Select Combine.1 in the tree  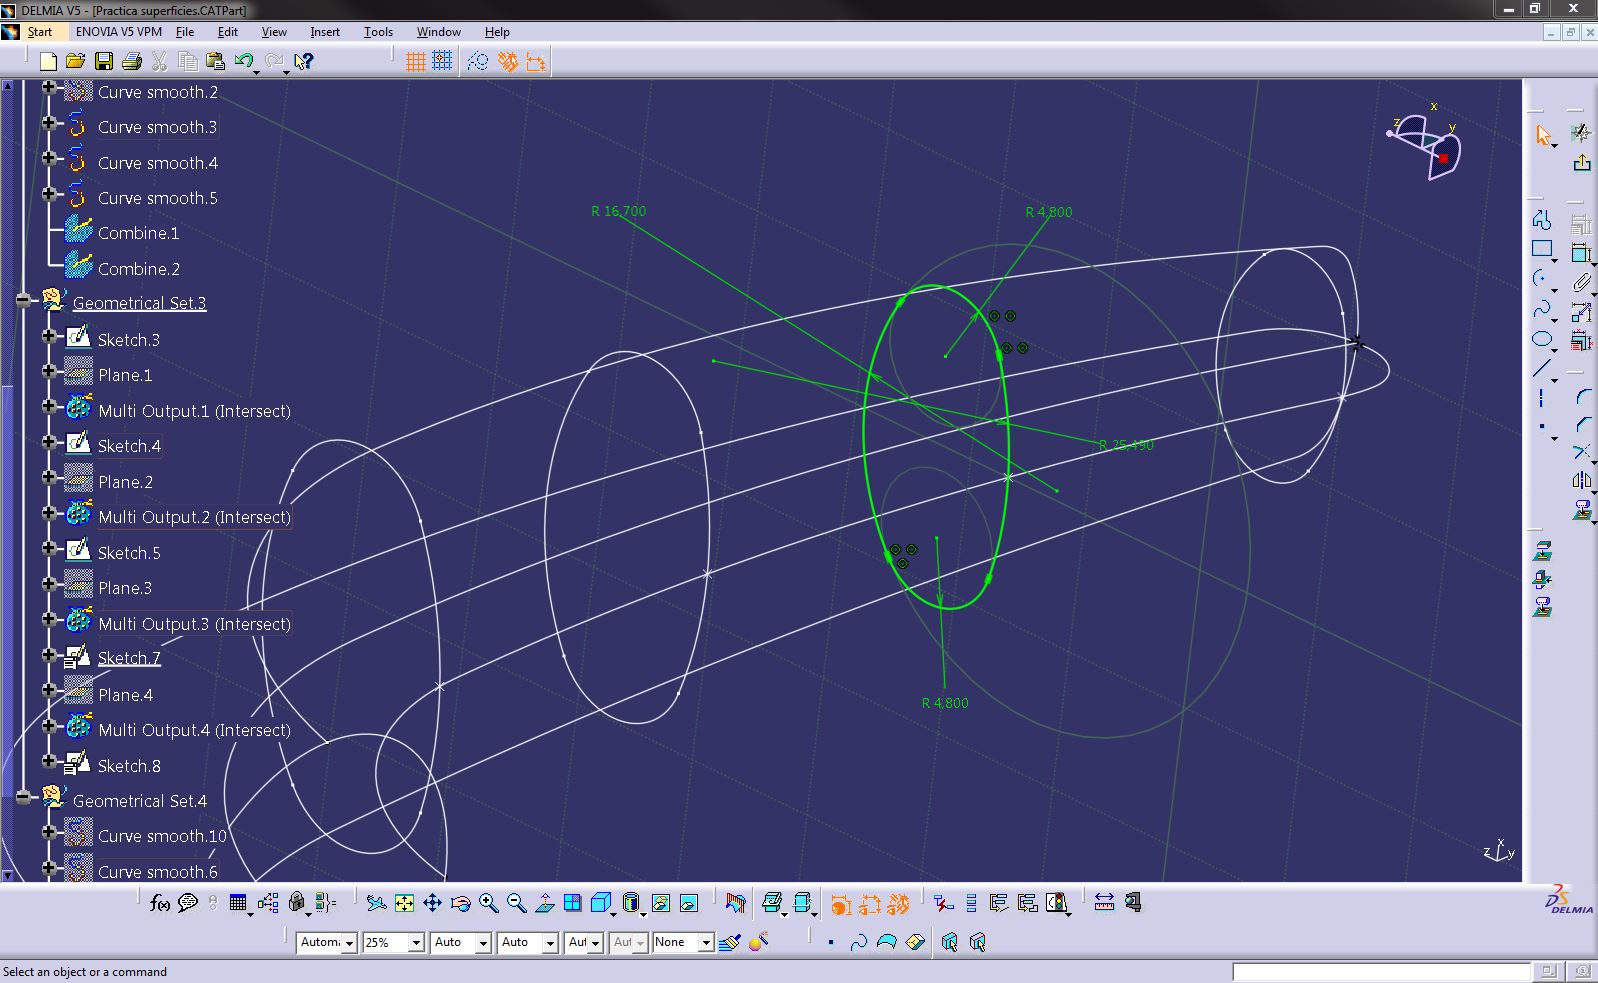pos(139,233)
